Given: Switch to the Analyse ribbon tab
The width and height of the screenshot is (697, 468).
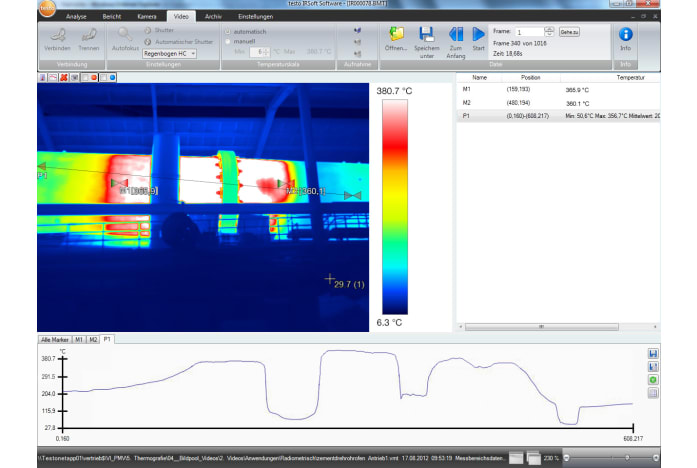Looking at the screenshot, I should (76, 18).
